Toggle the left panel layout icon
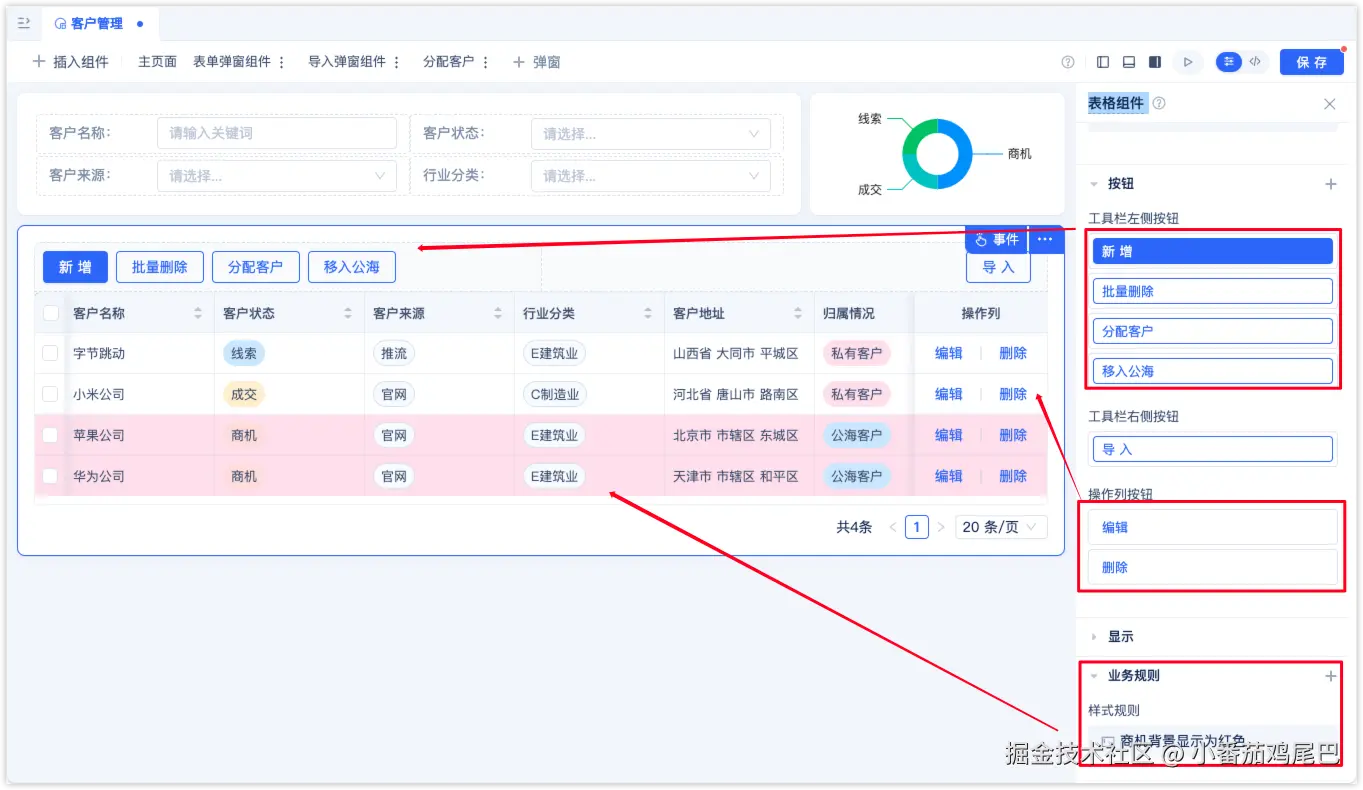 tap(1103, 62)
